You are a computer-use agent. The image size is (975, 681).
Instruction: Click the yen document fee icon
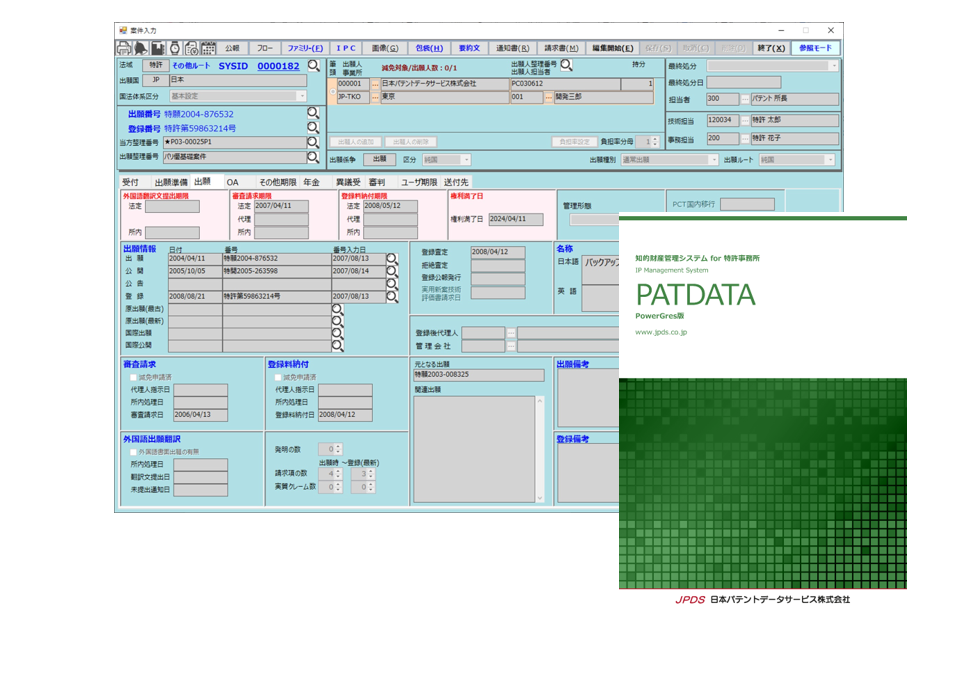point(192,48)
